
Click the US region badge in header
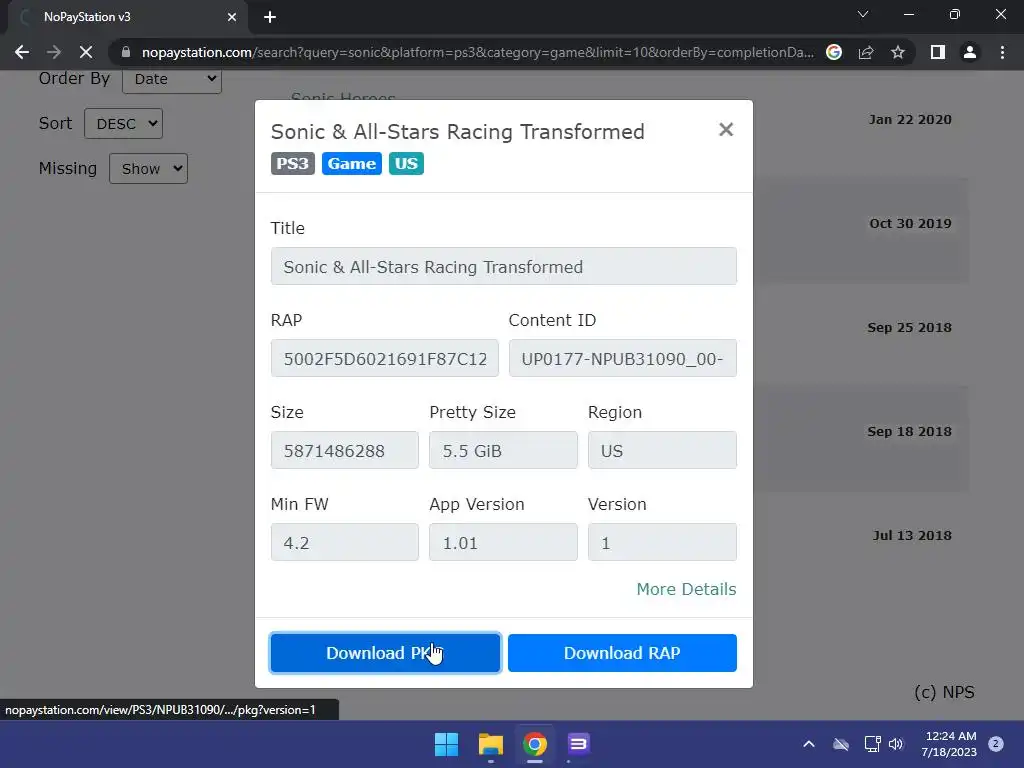(406, 163)
